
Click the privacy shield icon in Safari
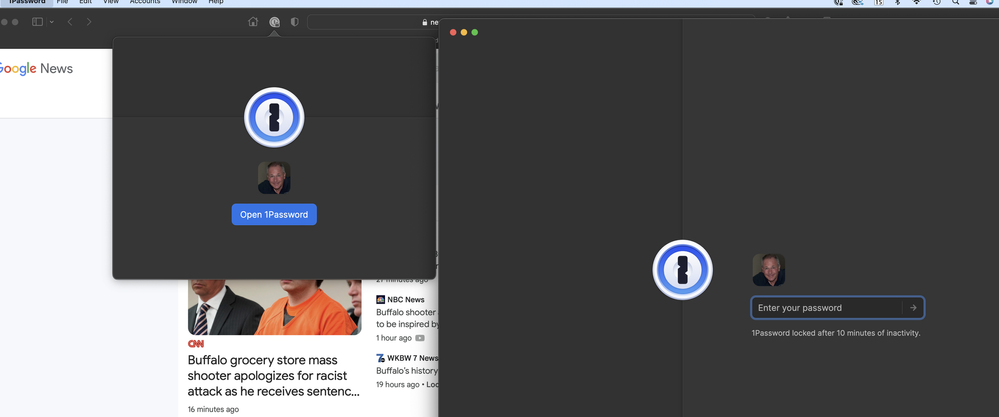(x=294, y=22)
